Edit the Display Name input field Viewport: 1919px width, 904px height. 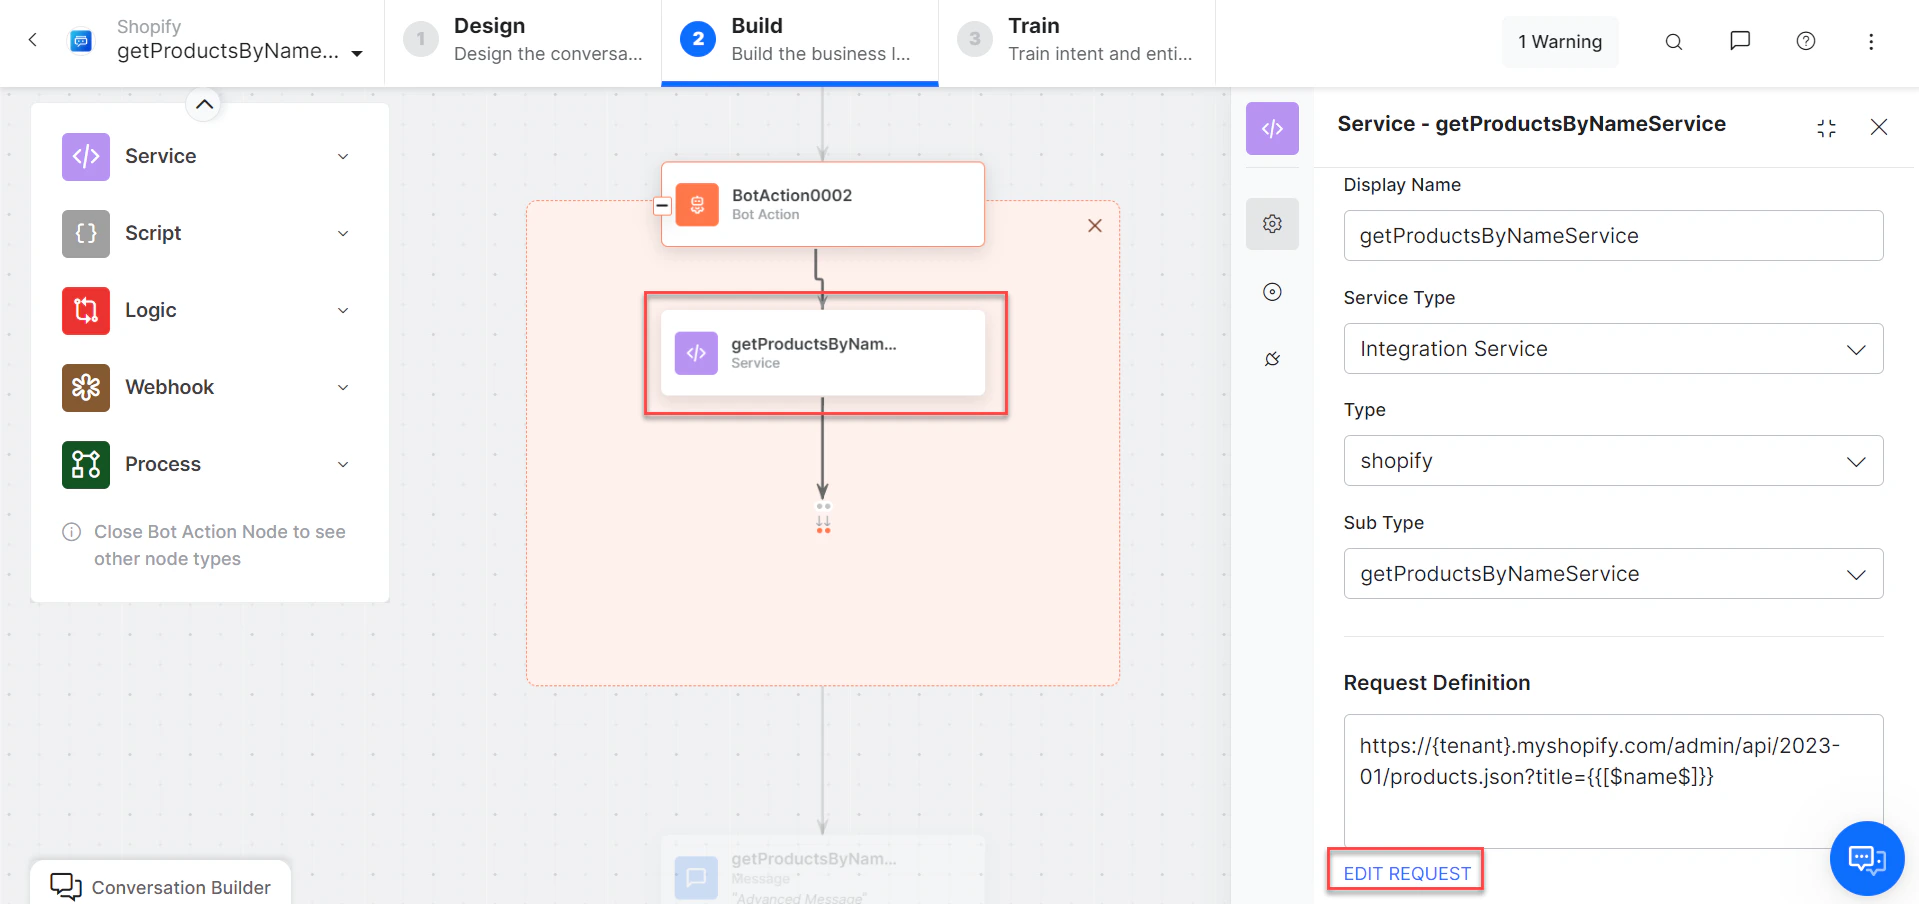[x=1612, y=235]
